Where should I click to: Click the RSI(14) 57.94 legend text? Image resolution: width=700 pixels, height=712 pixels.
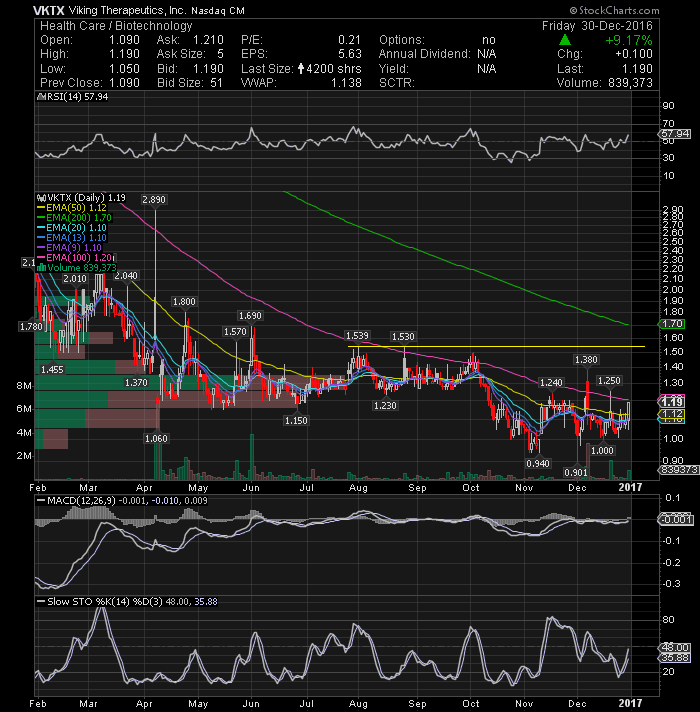[77, 97]
